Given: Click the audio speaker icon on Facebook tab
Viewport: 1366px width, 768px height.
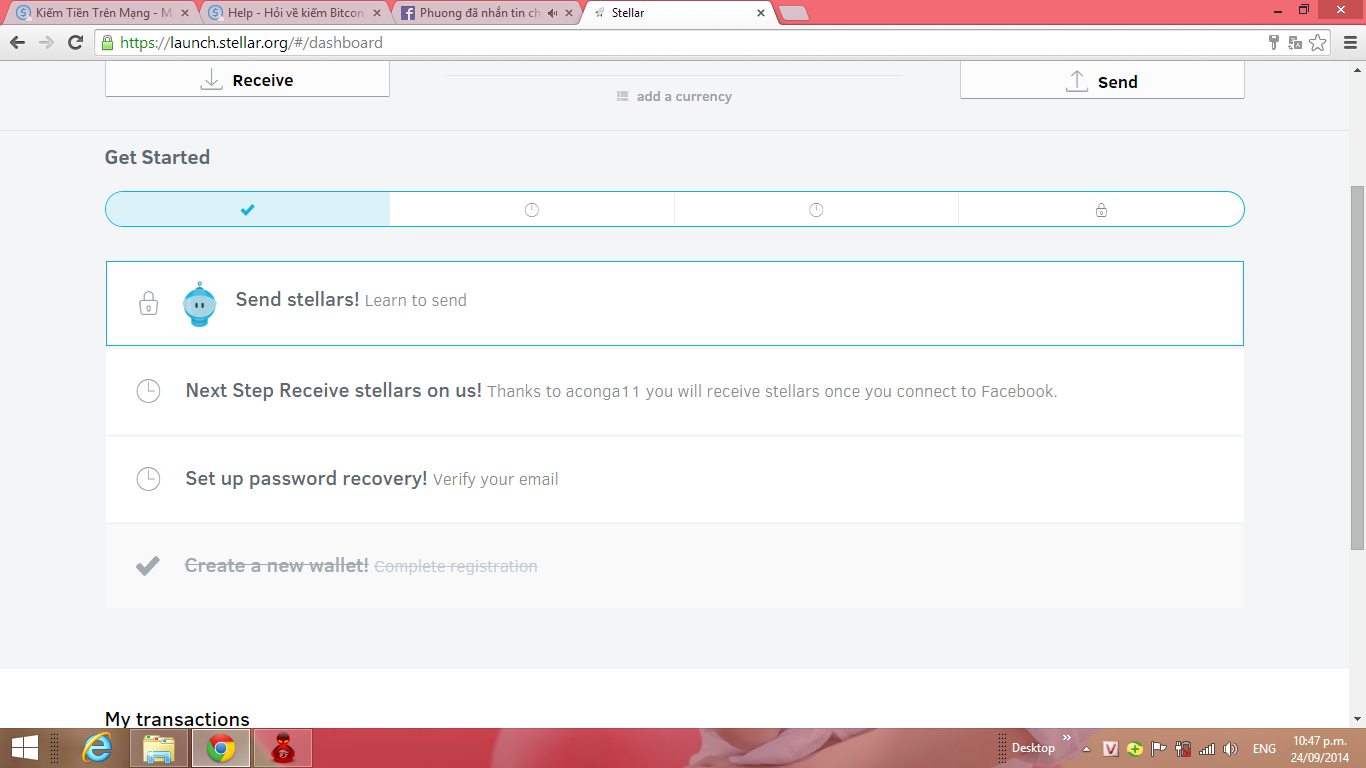Looking at the screenshot, I should point(552,13).
